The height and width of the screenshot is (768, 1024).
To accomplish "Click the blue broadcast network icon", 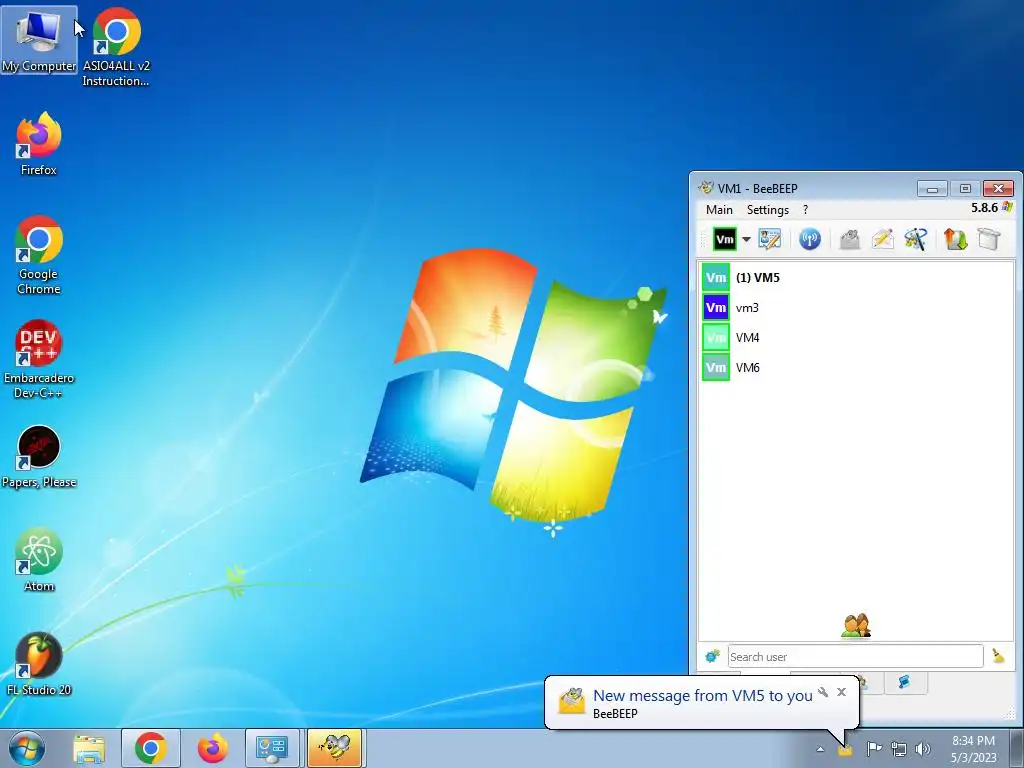I will [x=810, y=239].
